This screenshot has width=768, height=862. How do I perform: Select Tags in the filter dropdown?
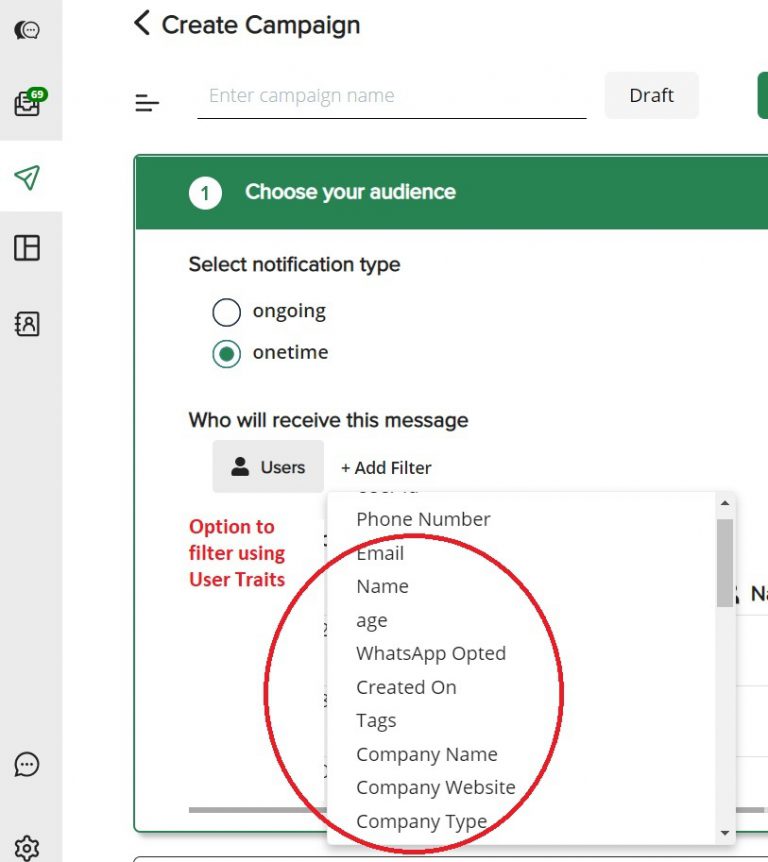coord(376,721)
